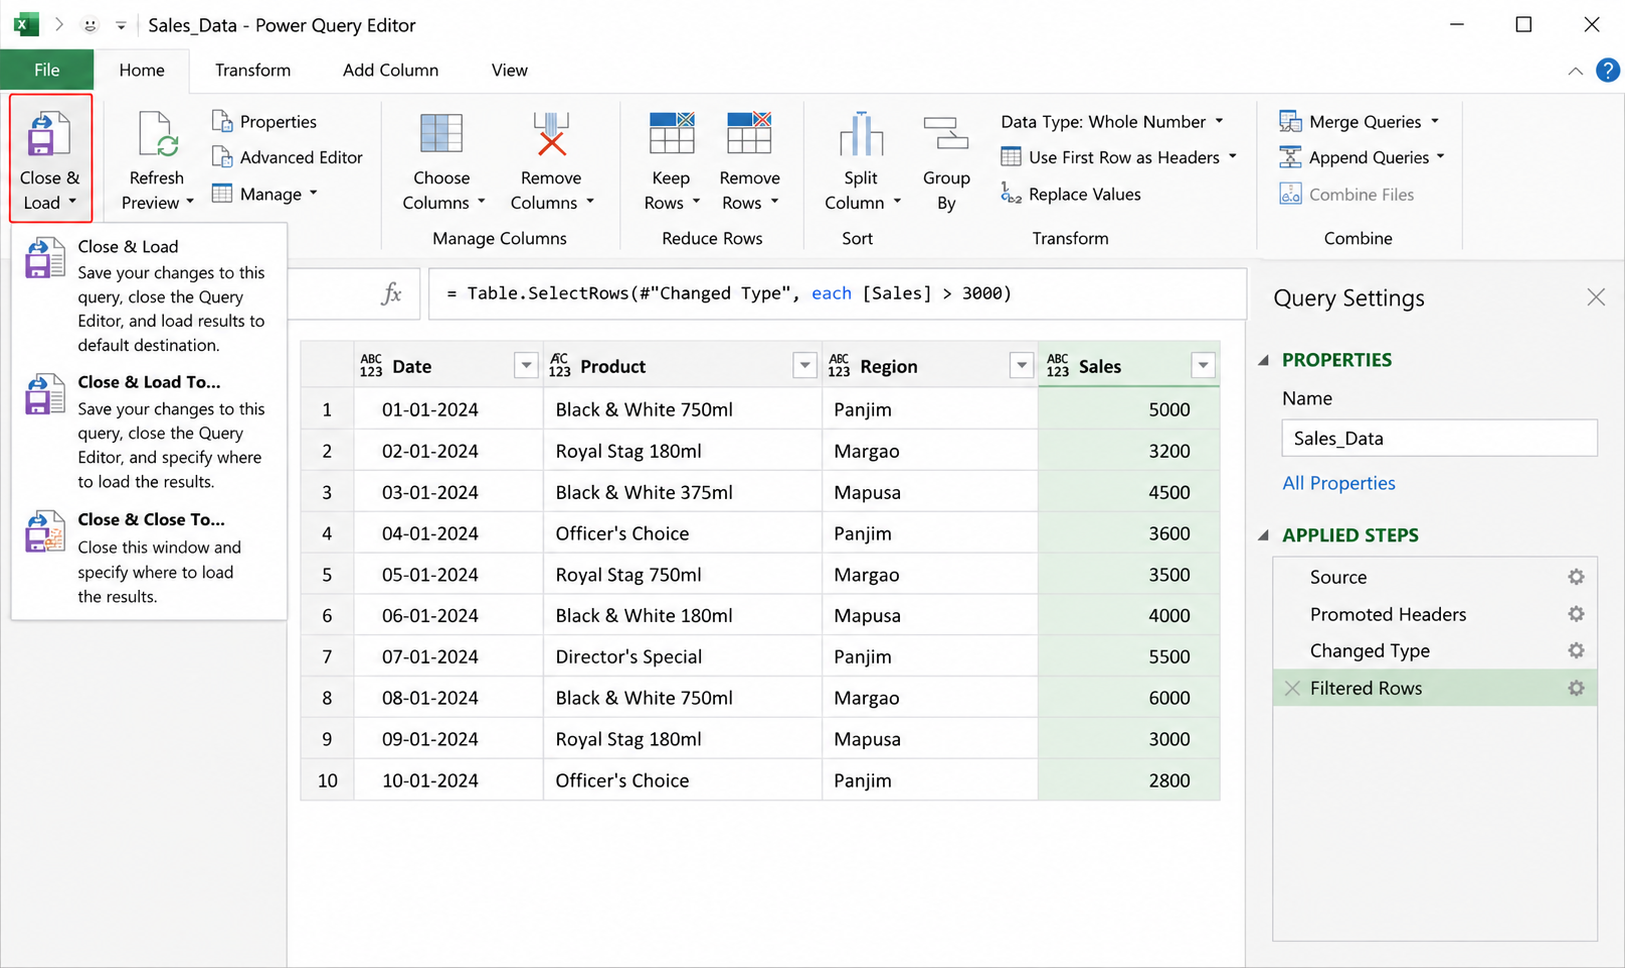
Task: Click the Region column data type icon
Action: 839,366
